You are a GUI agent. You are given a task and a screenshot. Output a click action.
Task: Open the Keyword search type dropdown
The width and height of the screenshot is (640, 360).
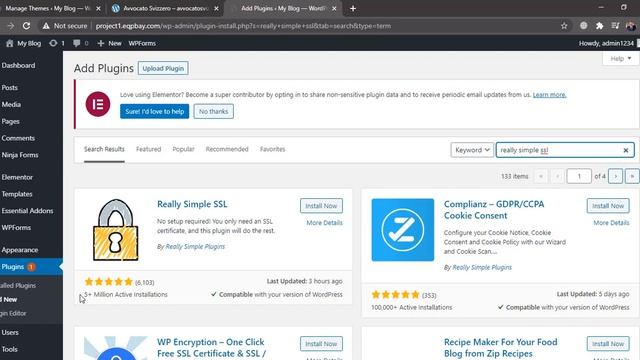(x=472, y=150)
